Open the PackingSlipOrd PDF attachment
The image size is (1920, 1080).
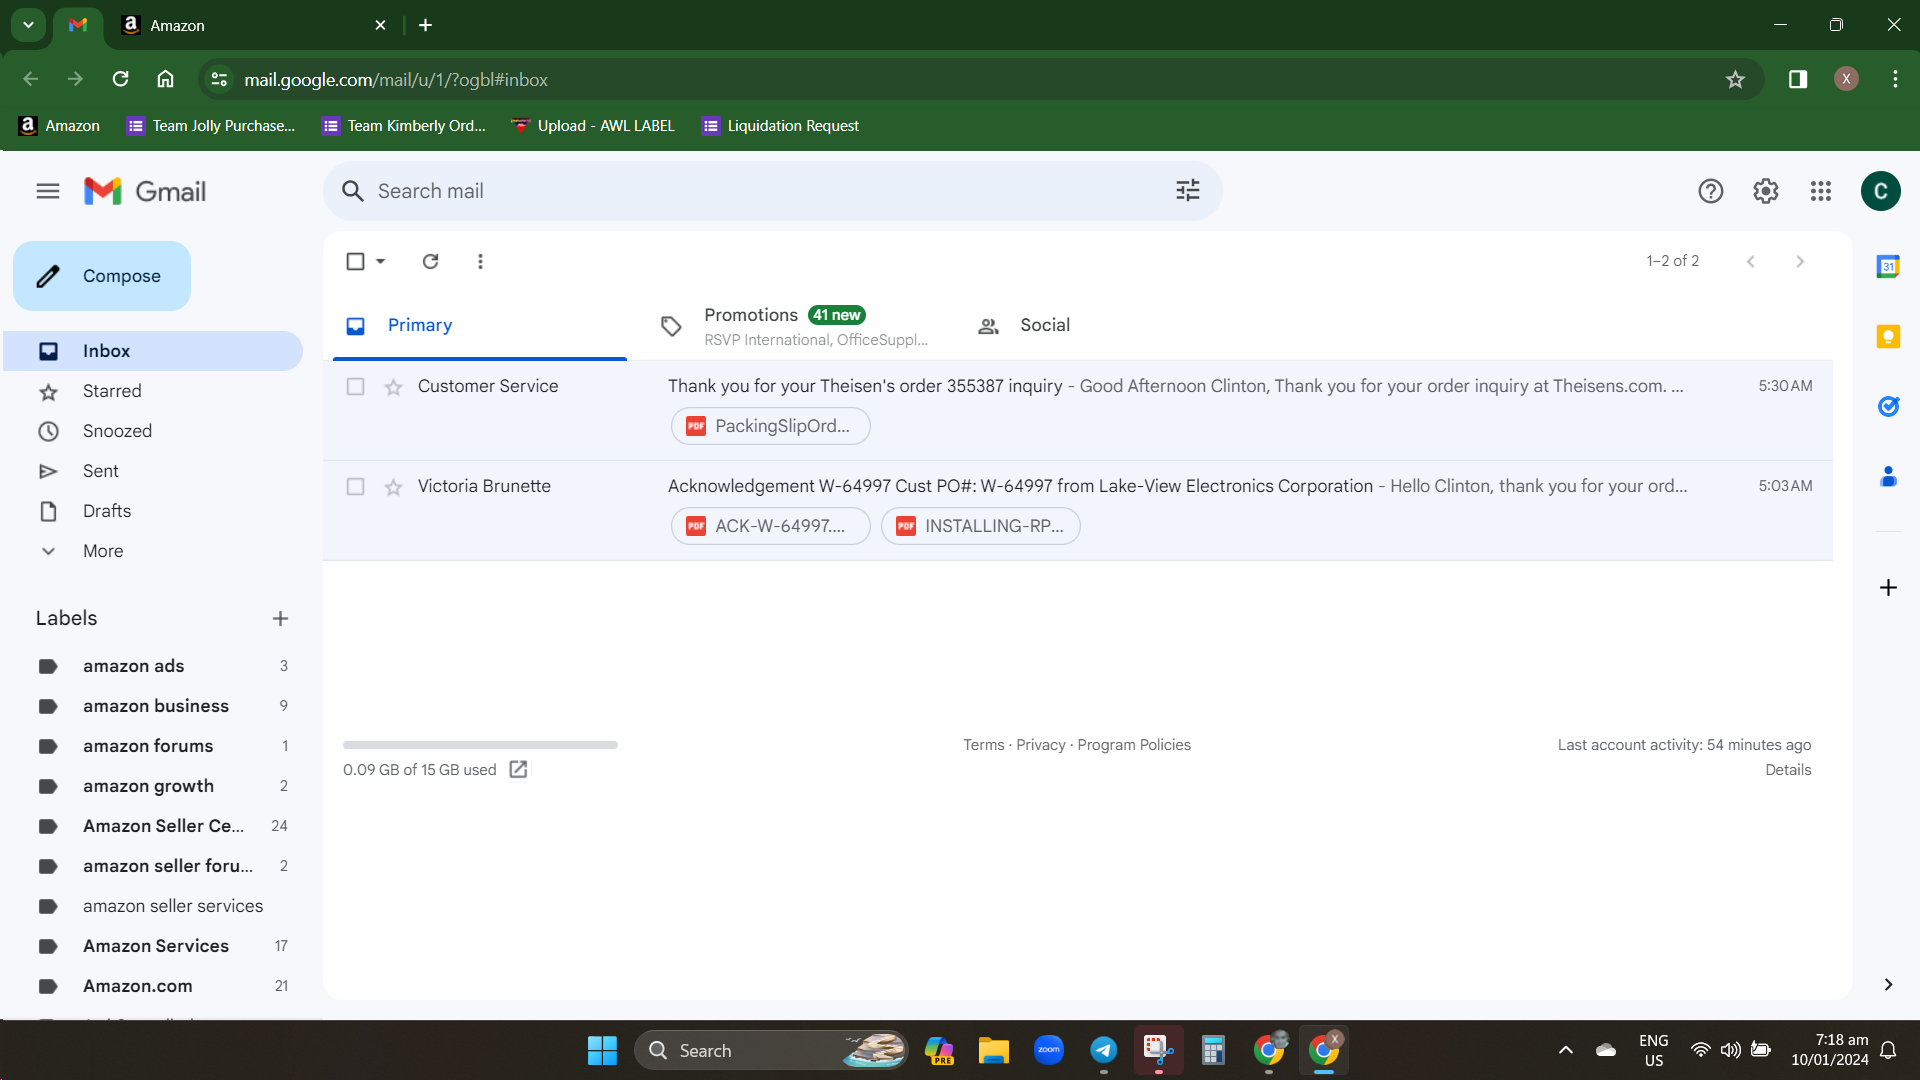pyautogui.click(x=770, y=426)
